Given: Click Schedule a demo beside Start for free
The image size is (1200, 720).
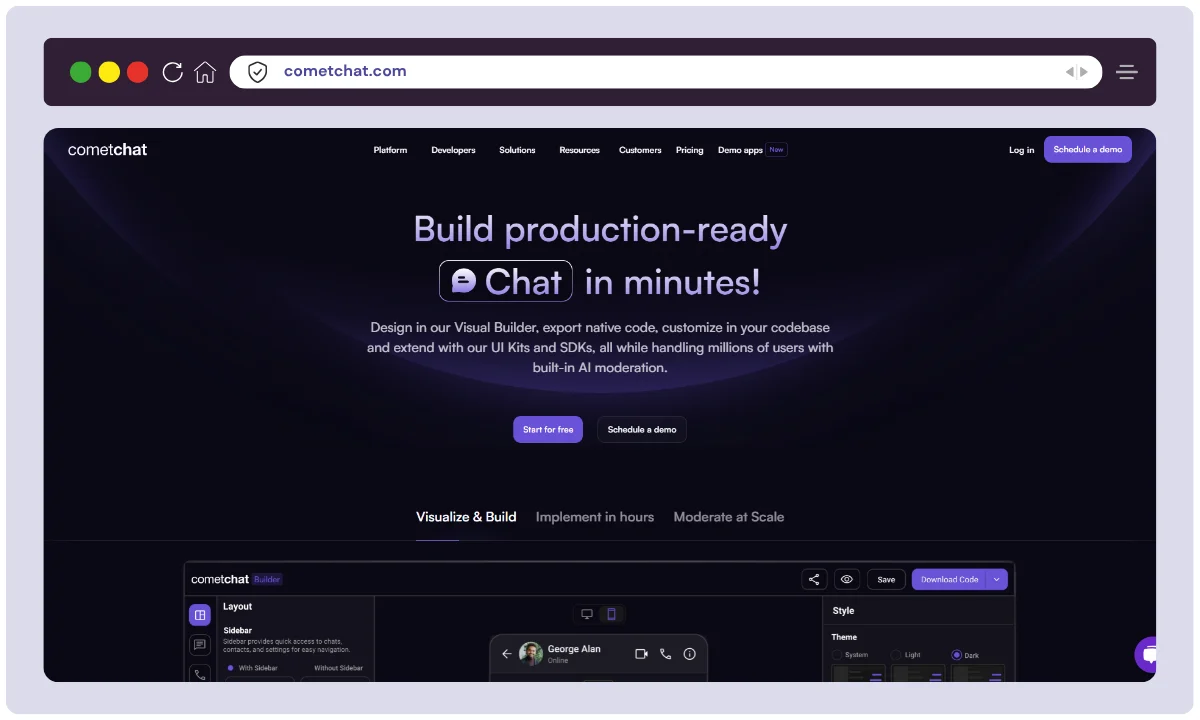Looking at the screenshot, I should coord(642,429).
